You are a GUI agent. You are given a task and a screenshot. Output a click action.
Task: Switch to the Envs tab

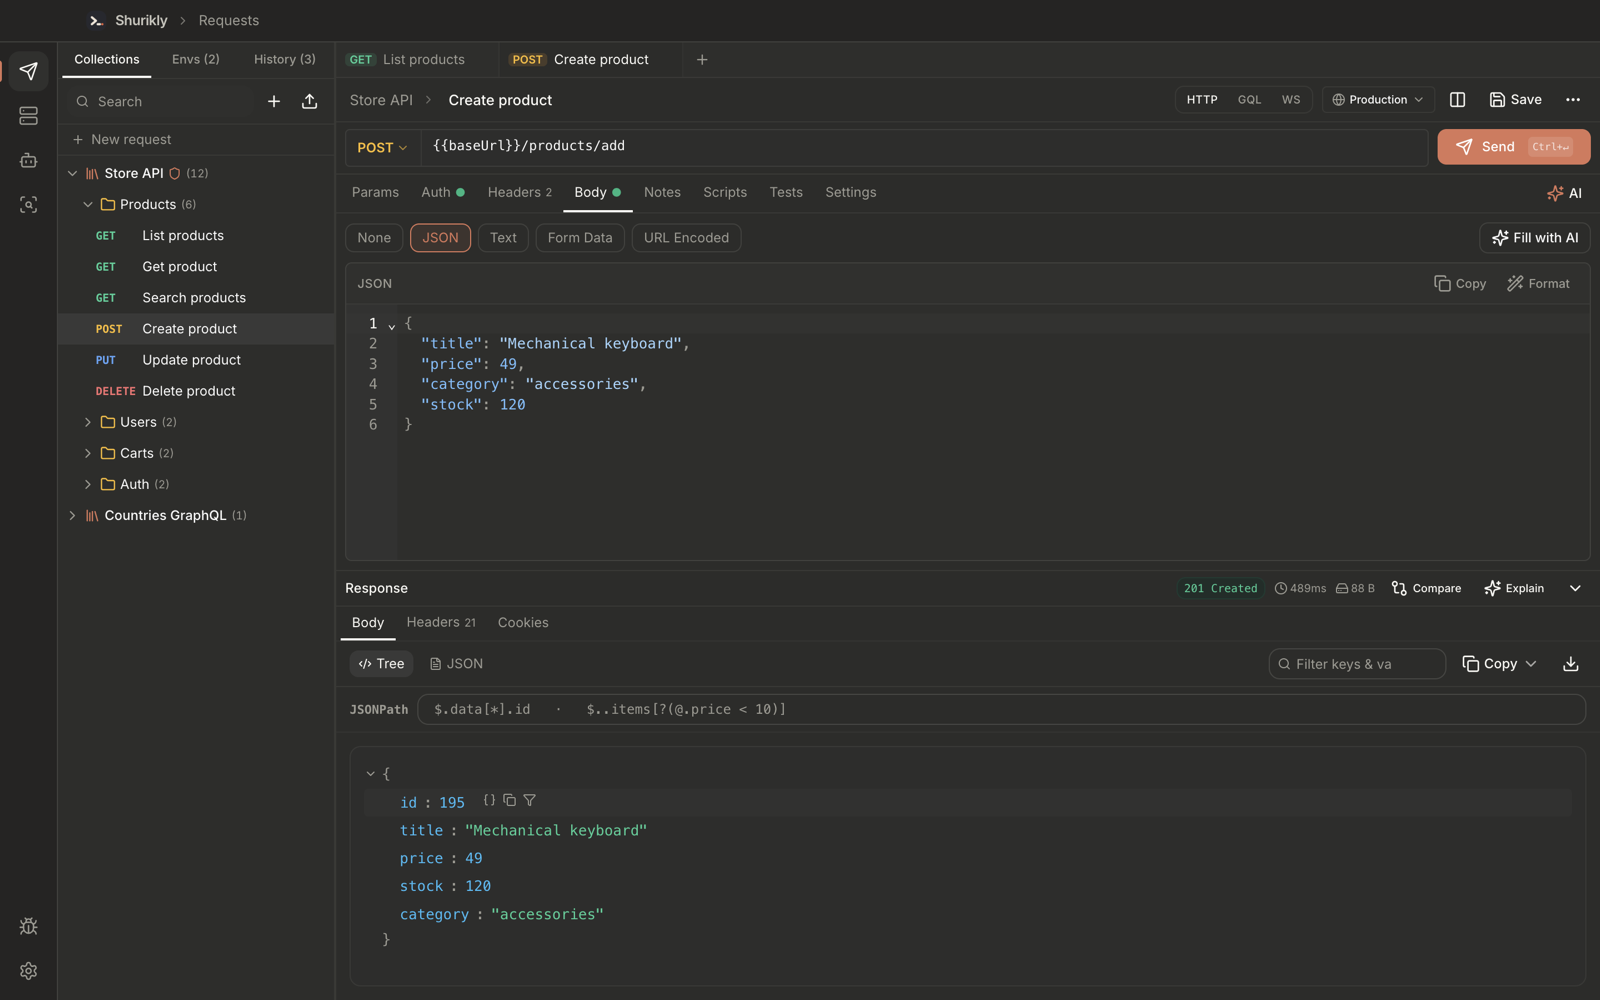tap(196, 60)
